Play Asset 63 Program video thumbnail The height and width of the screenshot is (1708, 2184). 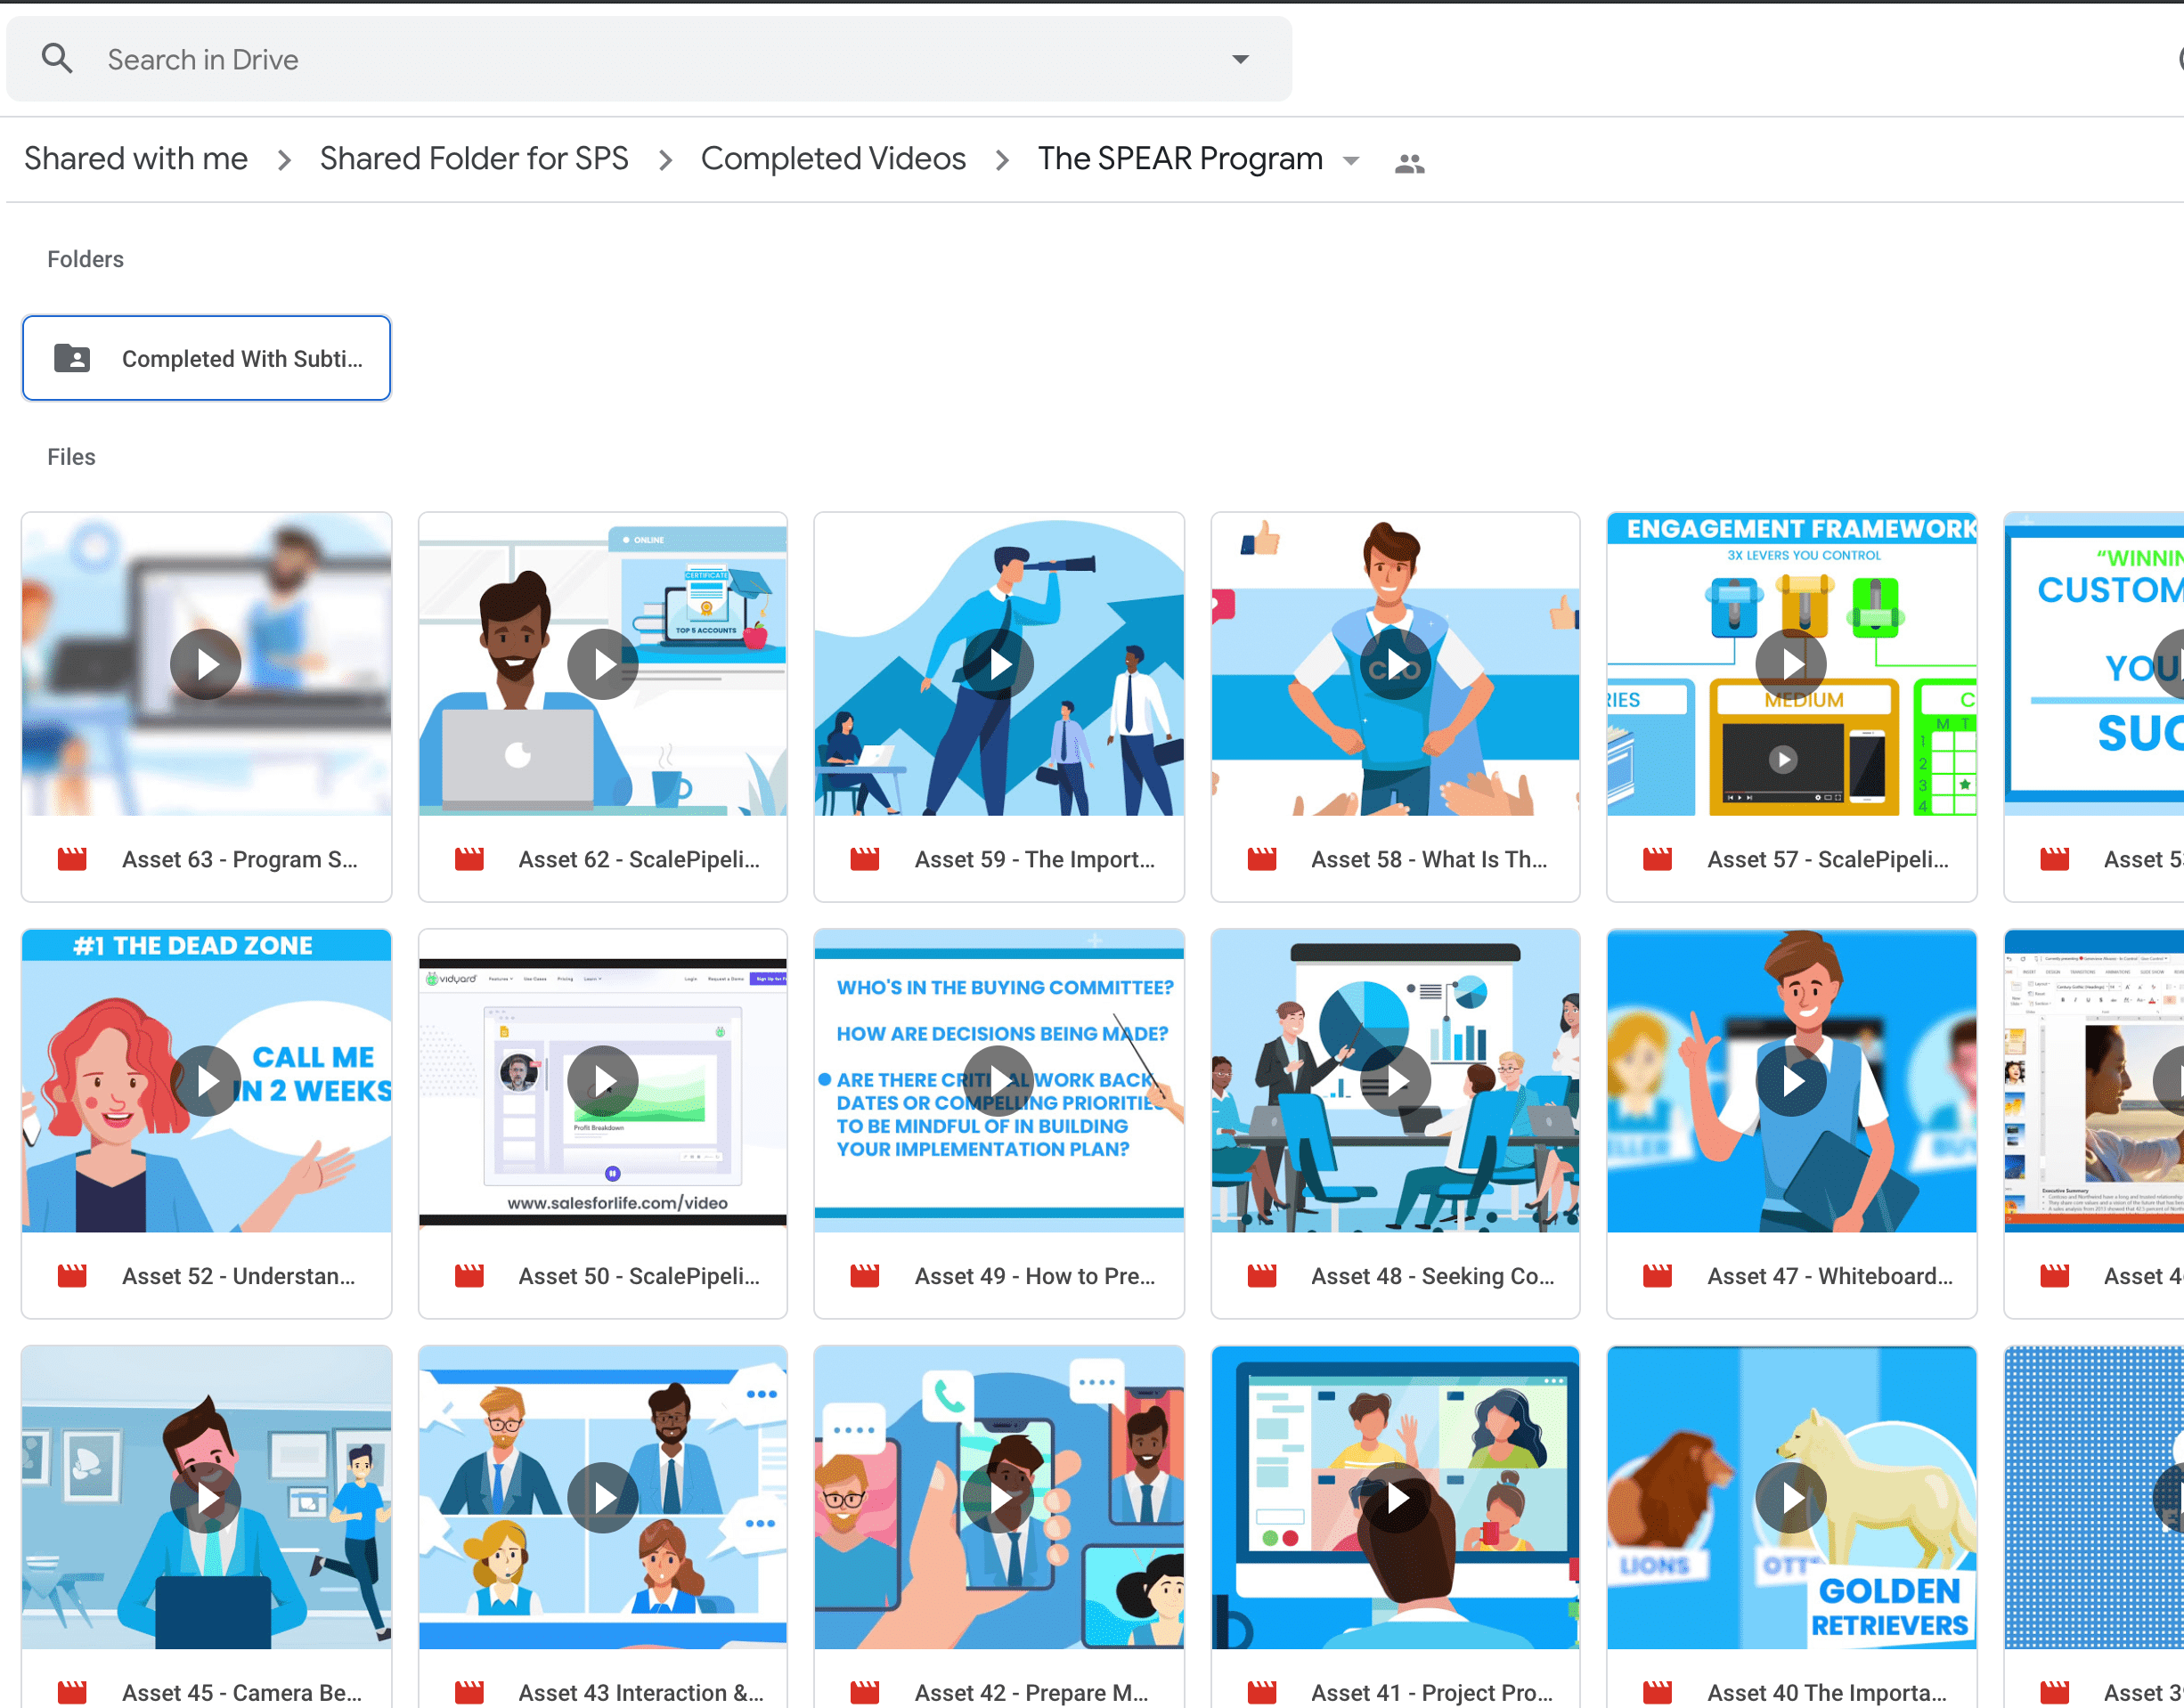[206, 664]
